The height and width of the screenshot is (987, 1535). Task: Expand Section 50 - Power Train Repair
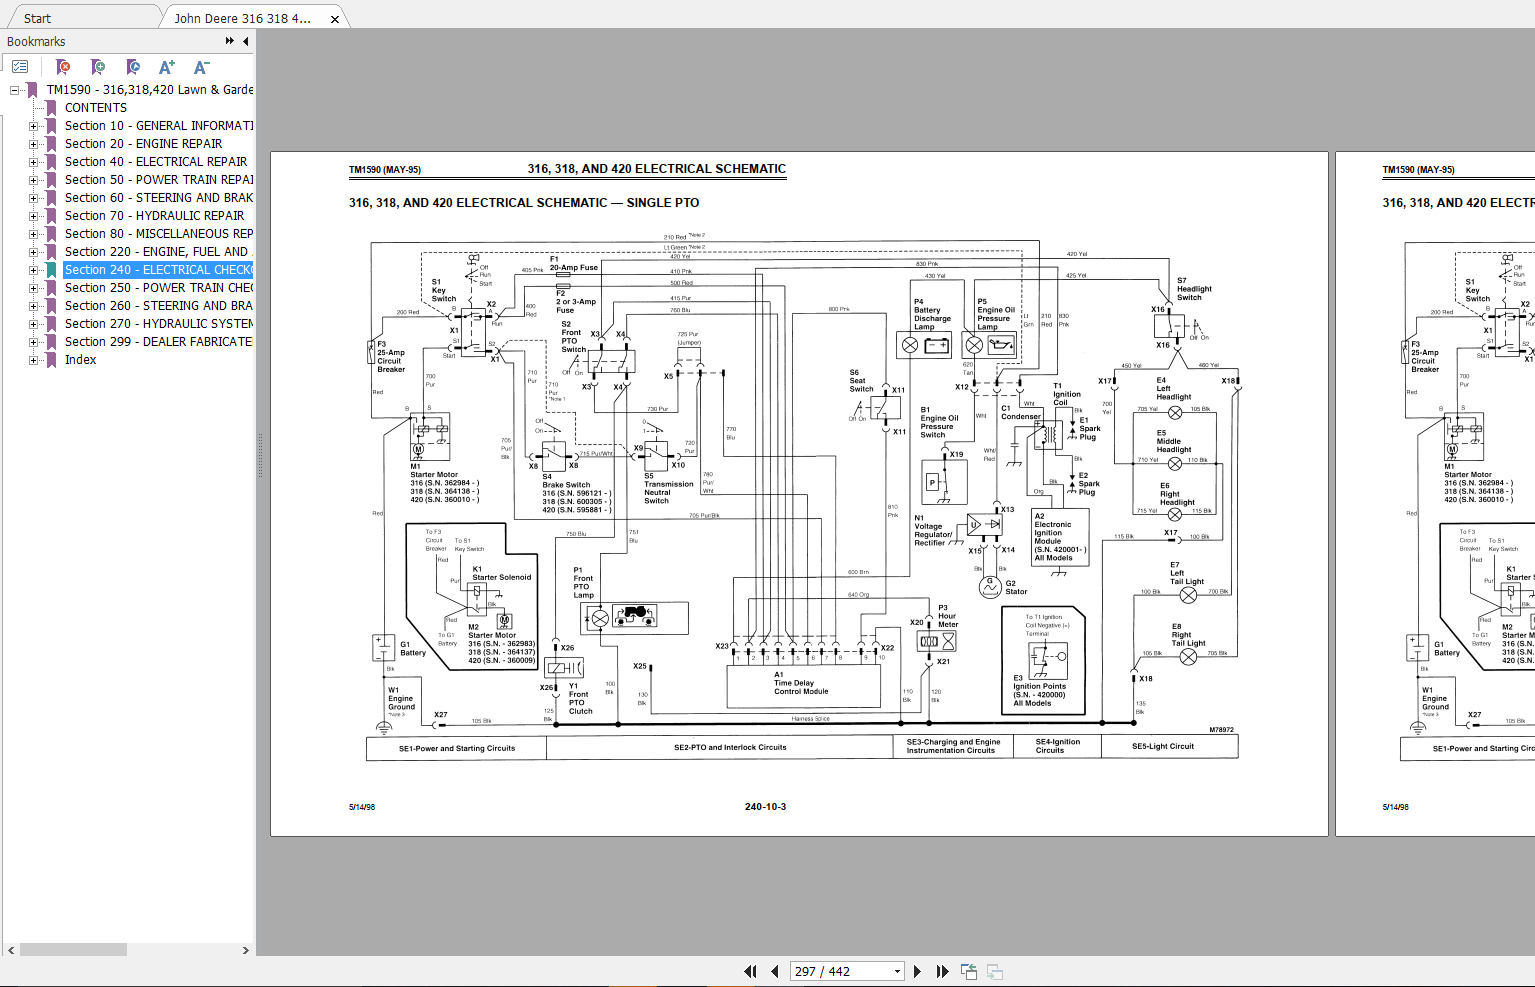(x=33, y=180)
